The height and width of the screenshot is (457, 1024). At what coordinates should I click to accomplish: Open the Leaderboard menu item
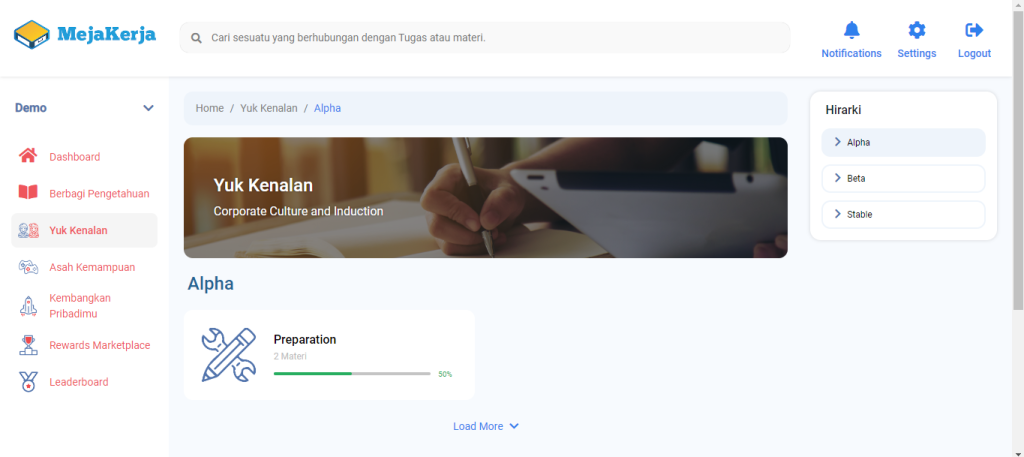point(84,382)
